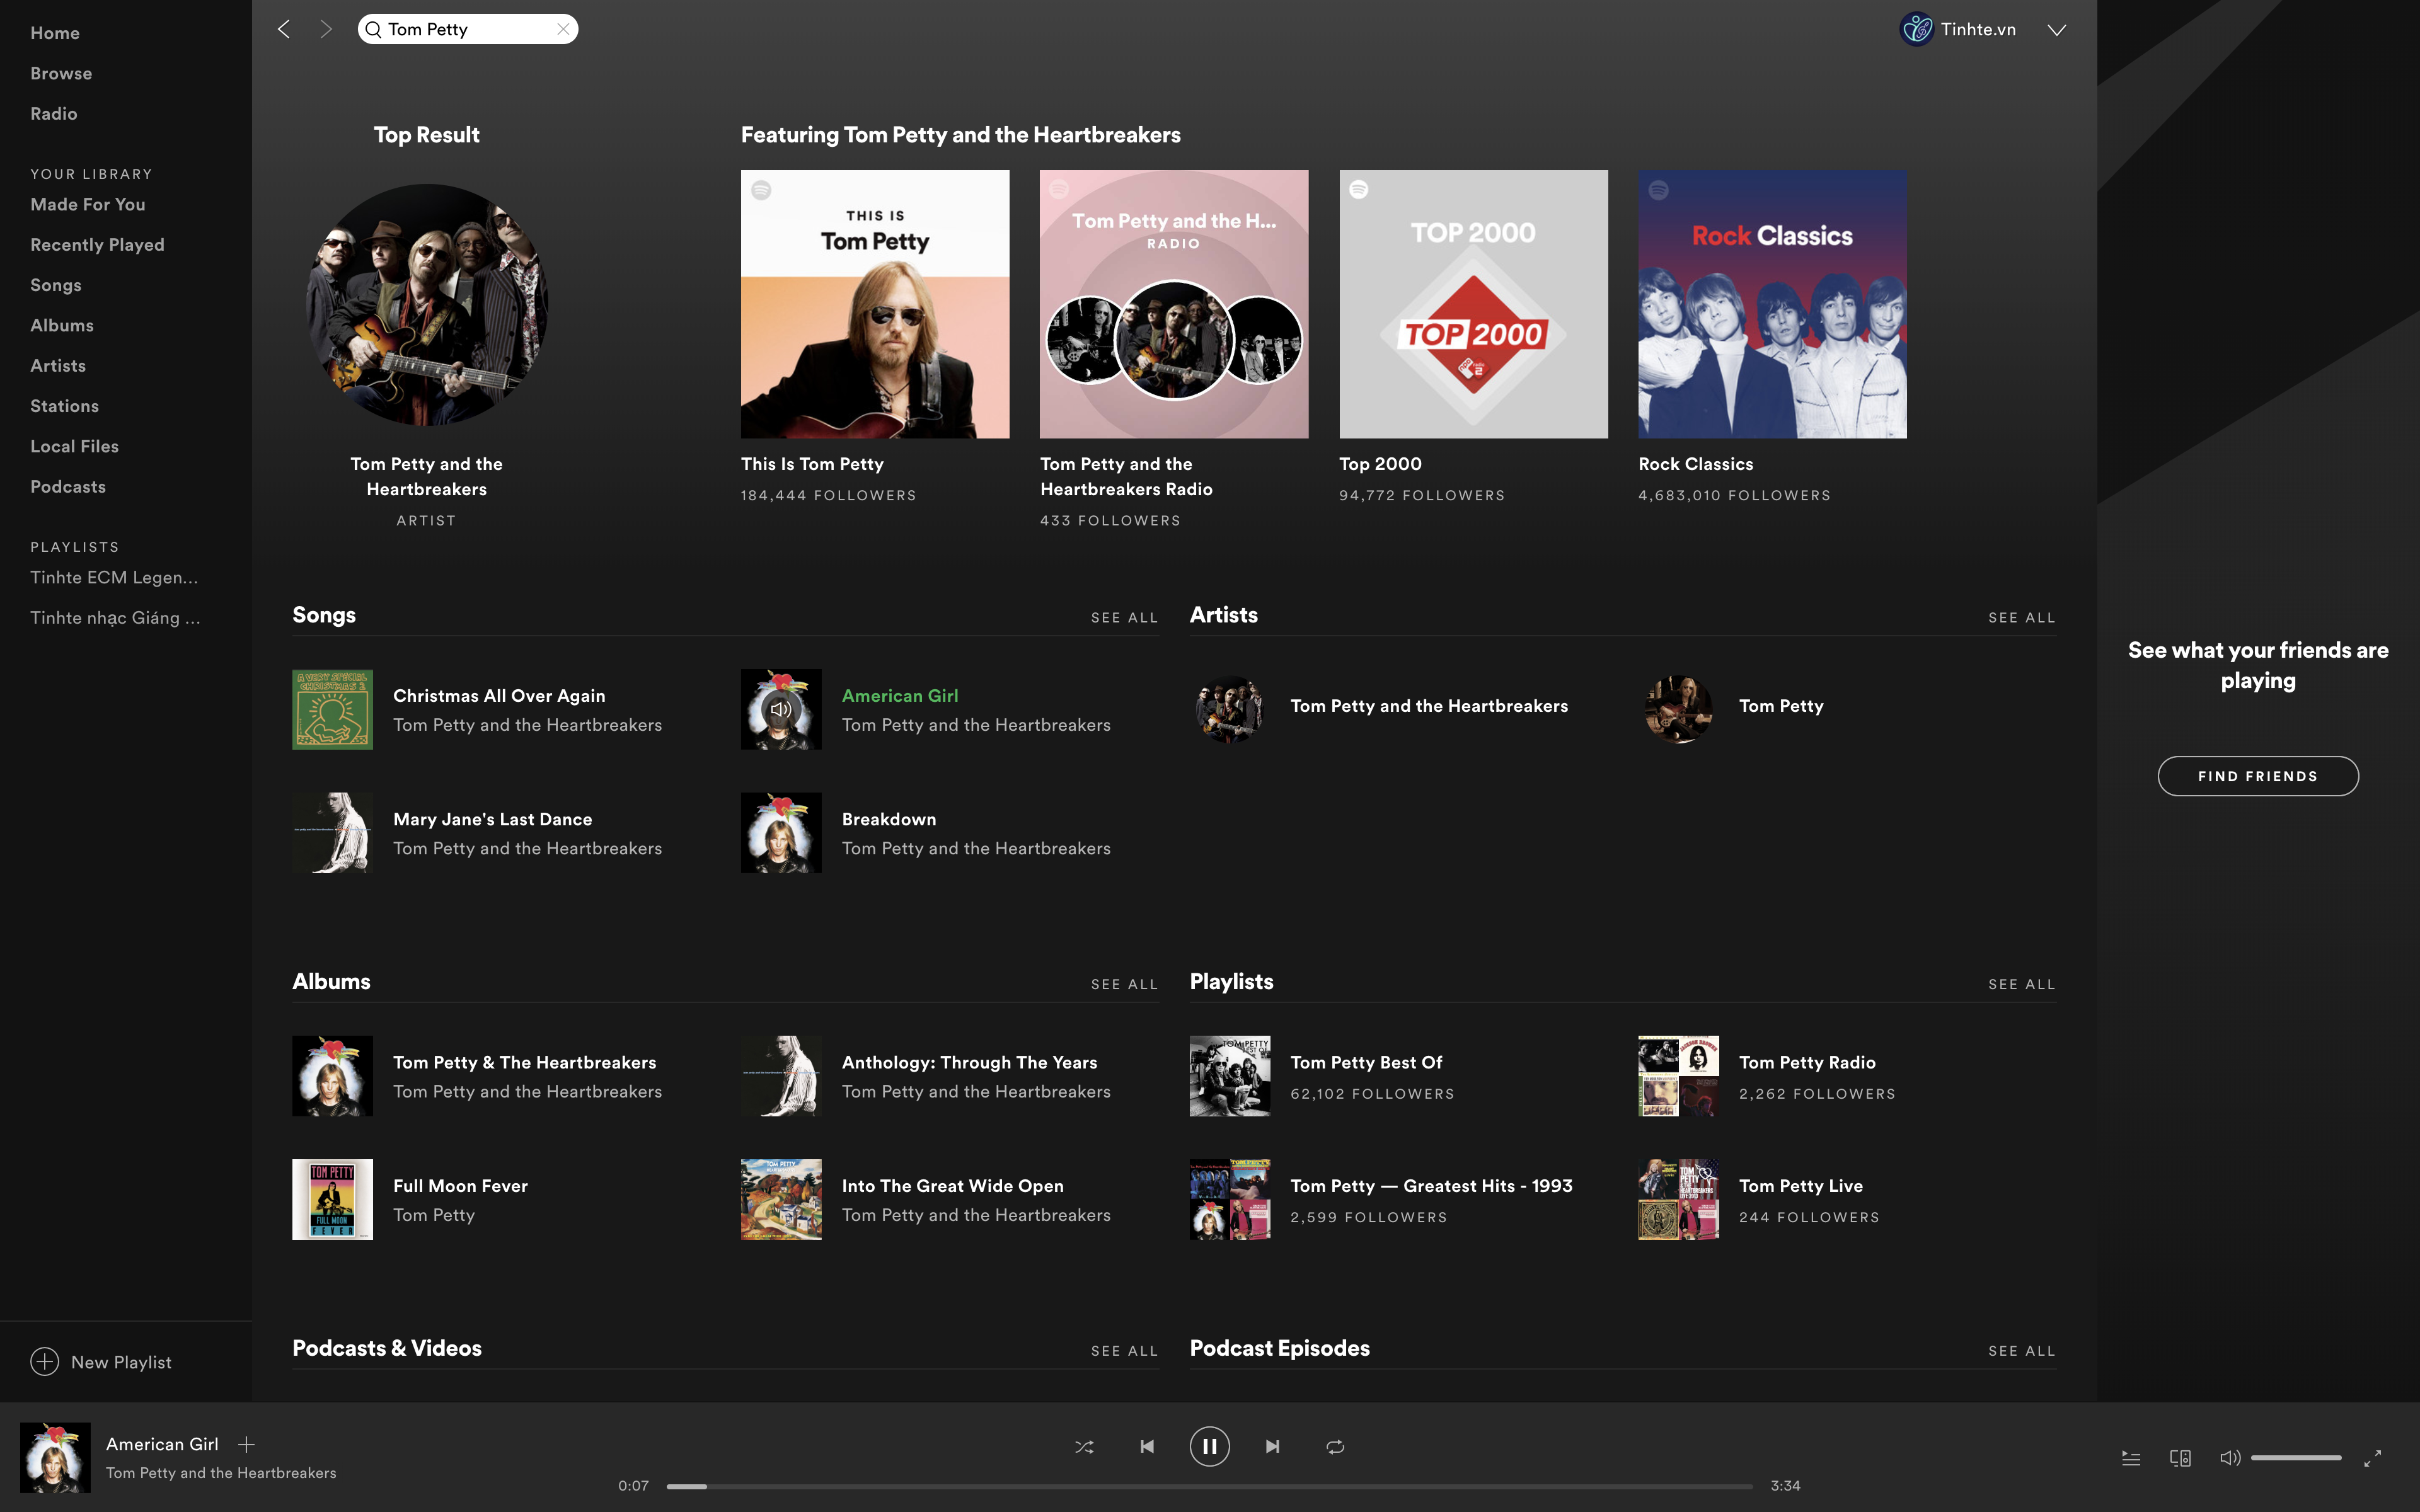Click the Tom Petty search field
The height and width of the screenshot is (1512, 2420).
click(x=468, y=29)
